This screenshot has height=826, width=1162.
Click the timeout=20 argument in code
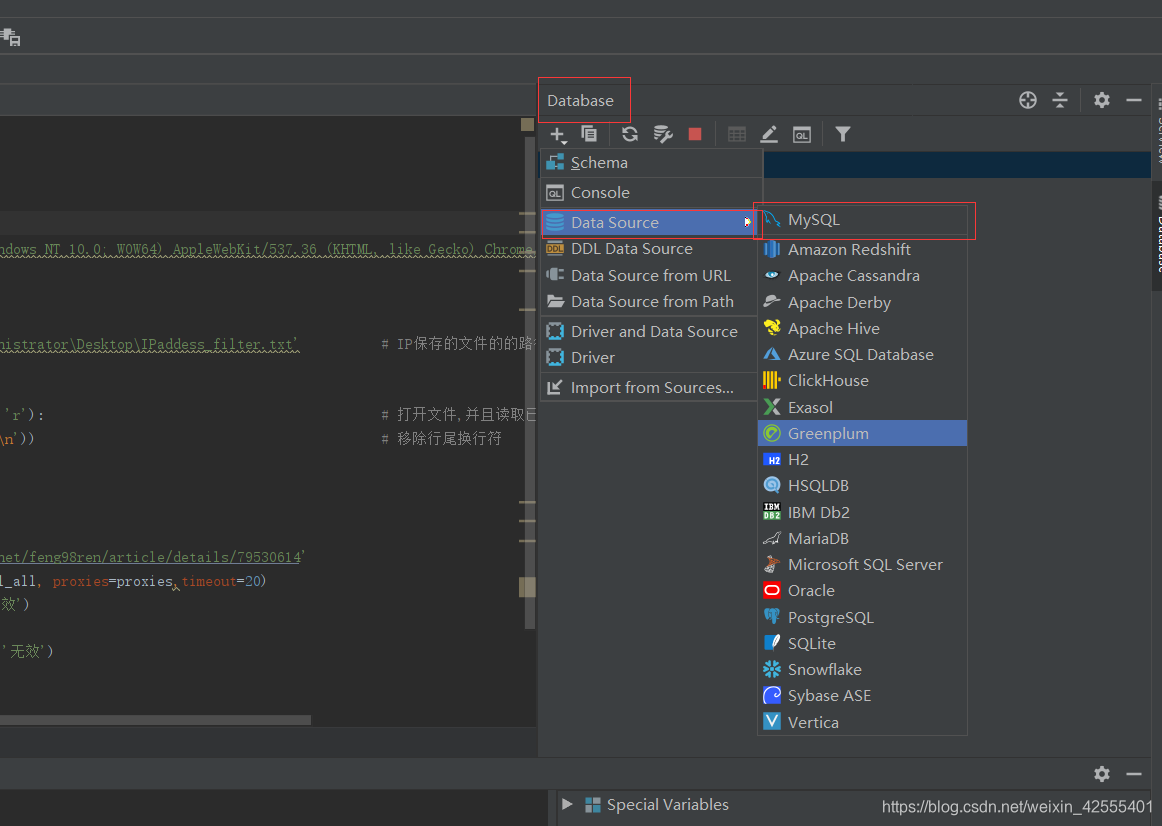(x=221, y=582)
